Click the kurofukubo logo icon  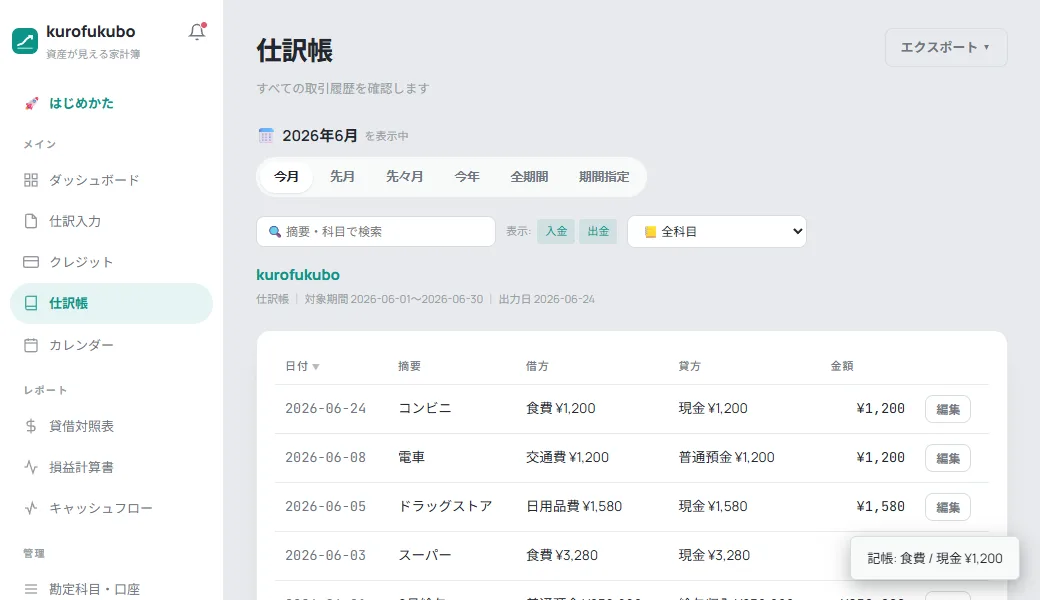coord(25,41)
